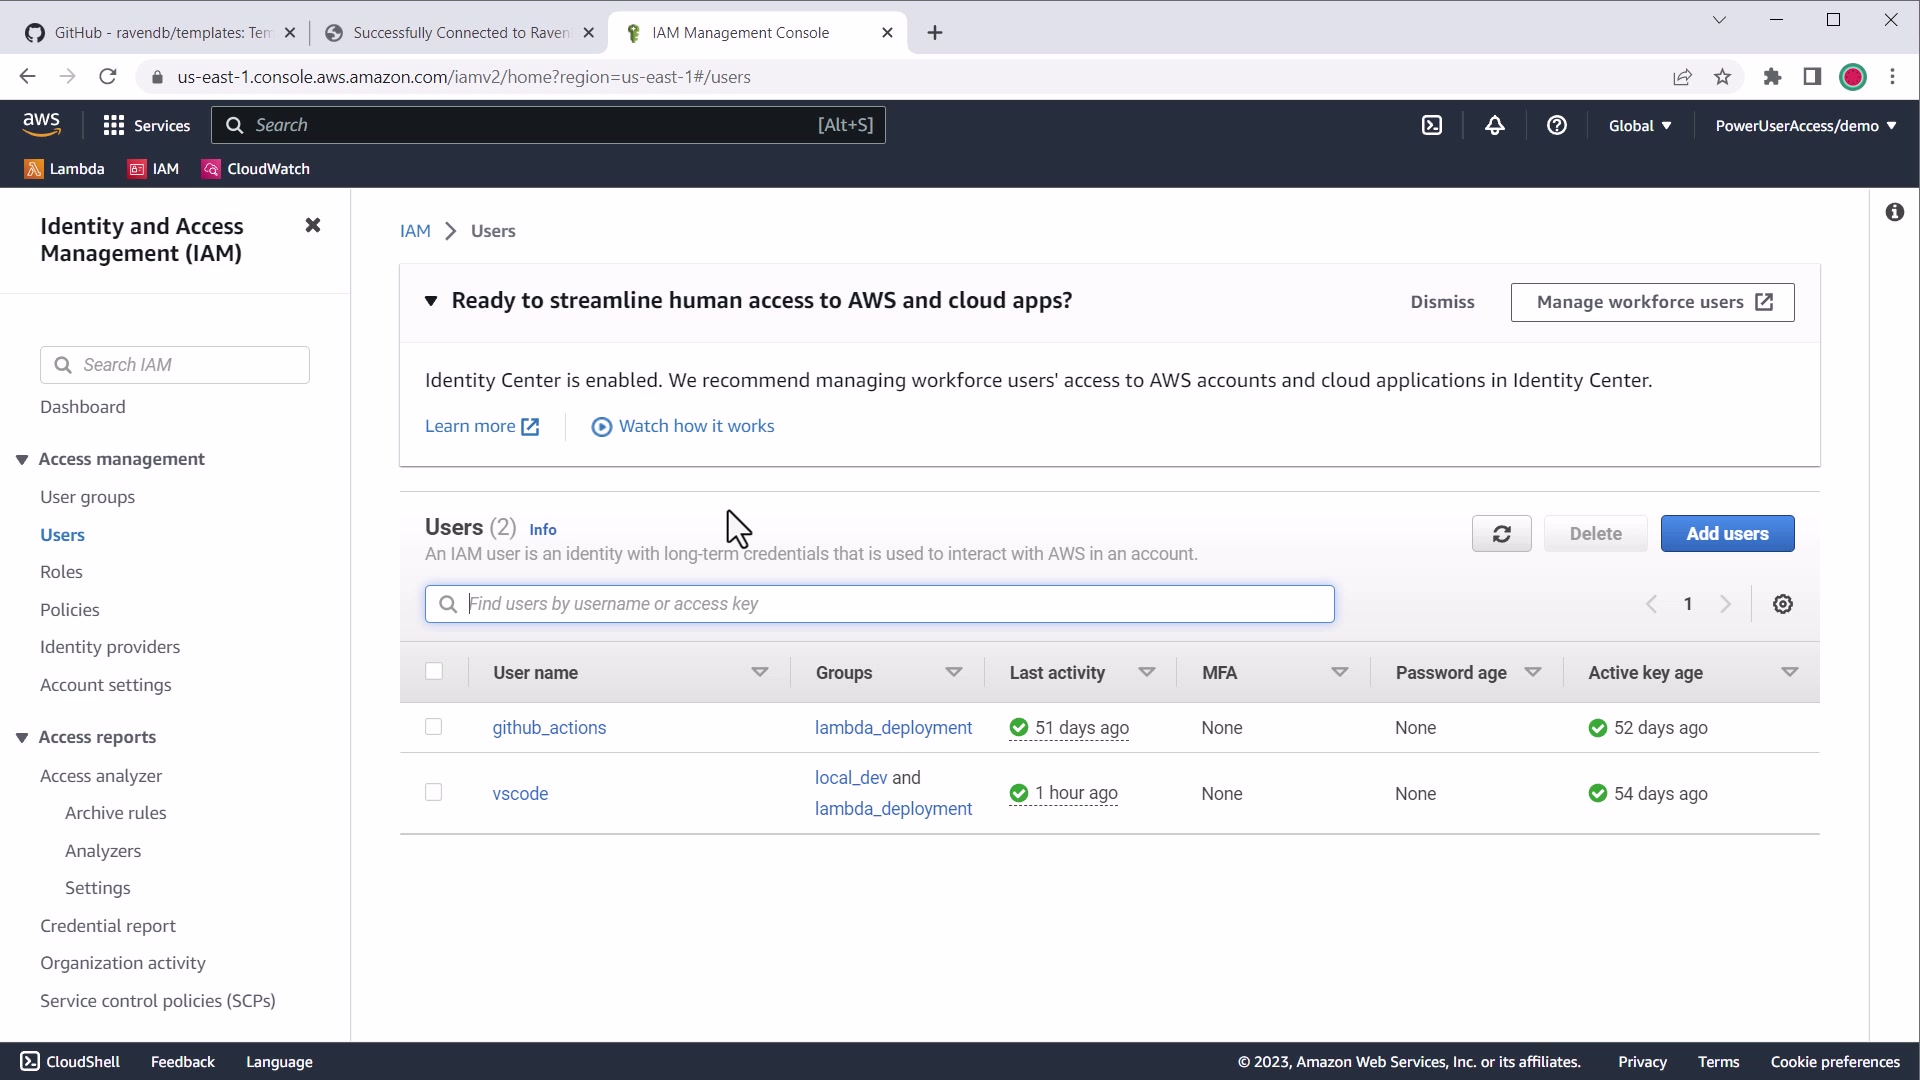This screenshot has height=1080, width=1920.
Task: Collapse the streamline human access banner
Action: pyautogui.click(x=431, y=301)
